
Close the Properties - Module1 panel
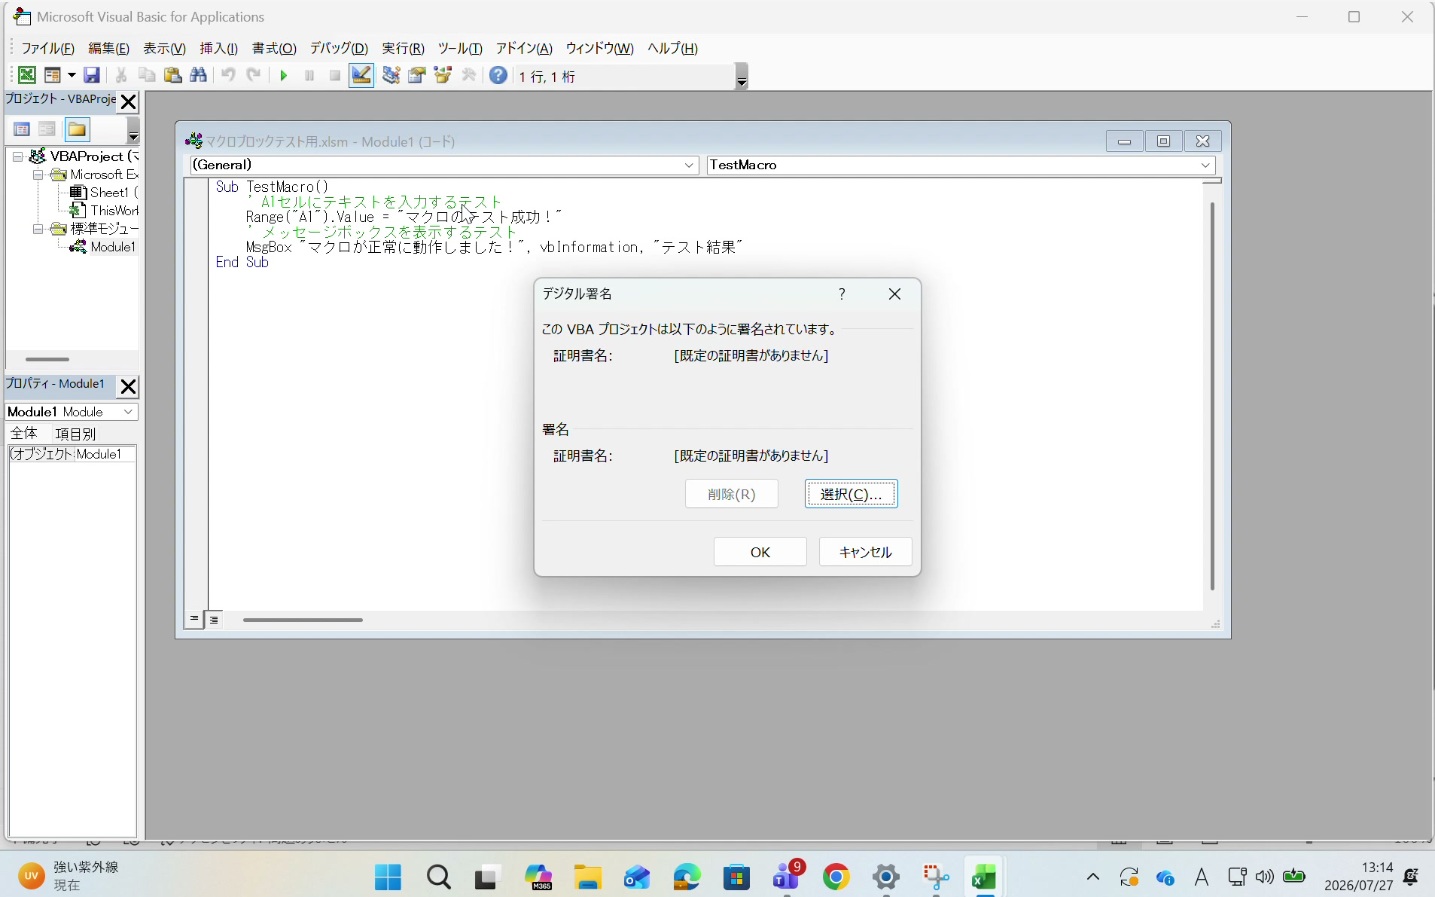(x=128, y=387)
